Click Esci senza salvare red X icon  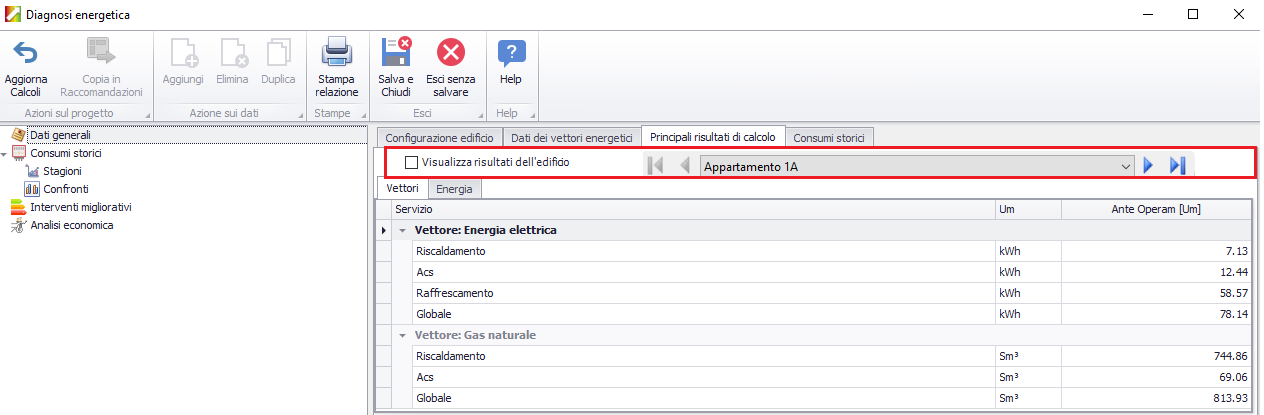451,52
